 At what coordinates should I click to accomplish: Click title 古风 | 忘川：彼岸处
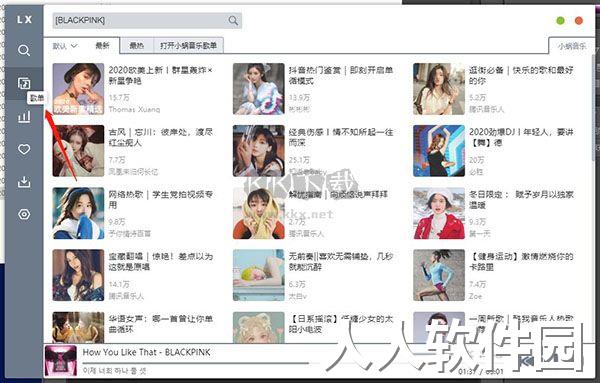[x=161, y=137]
